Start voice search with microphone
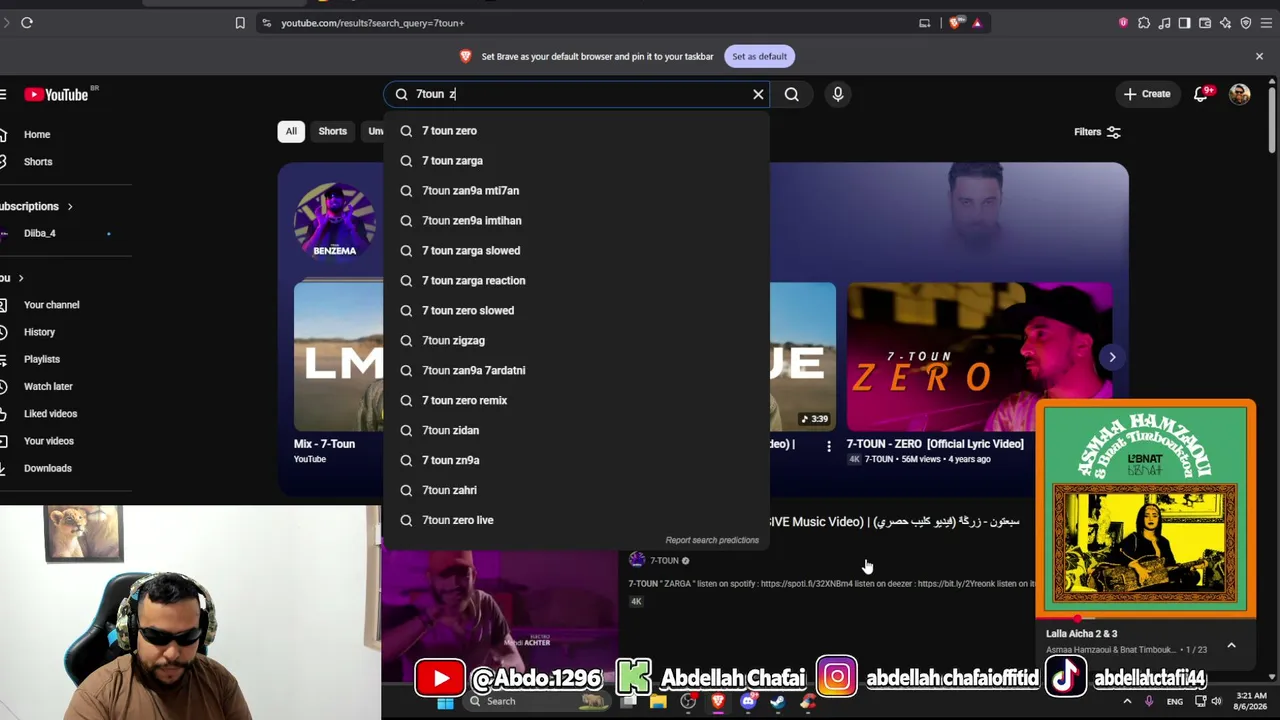The image size is (1280, 720). coord(838,94)
